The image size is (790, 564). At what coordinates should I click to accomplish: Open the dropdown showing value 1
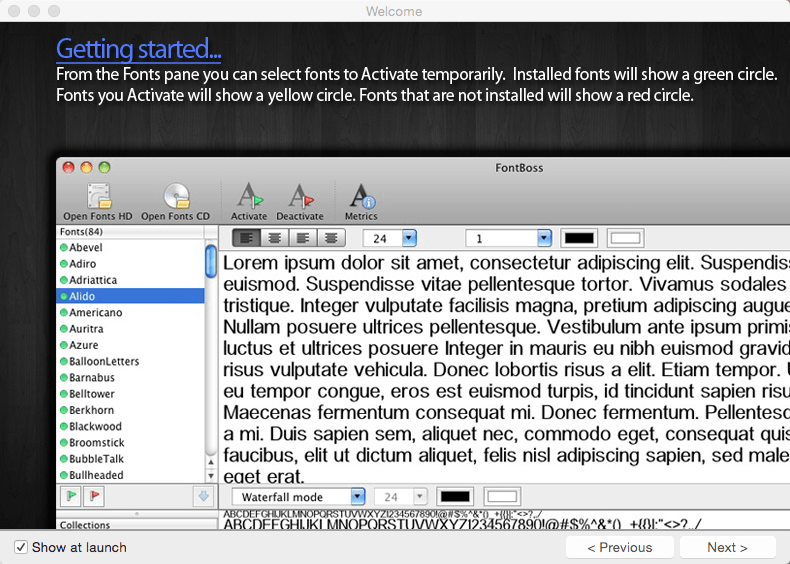point(544,238)
